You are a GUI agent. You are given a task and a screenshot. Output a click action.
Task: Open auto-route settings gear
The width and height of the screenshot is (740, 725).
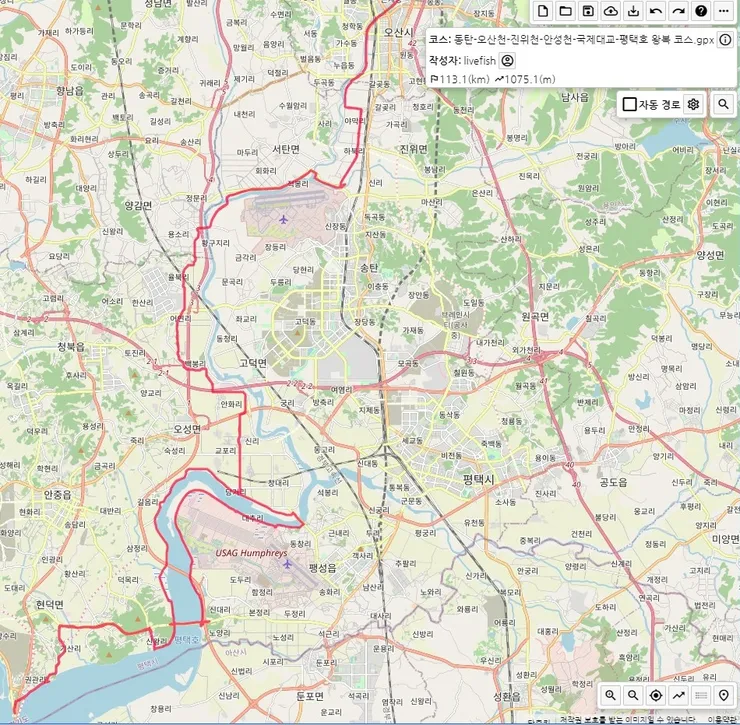[x=693, y=104]
